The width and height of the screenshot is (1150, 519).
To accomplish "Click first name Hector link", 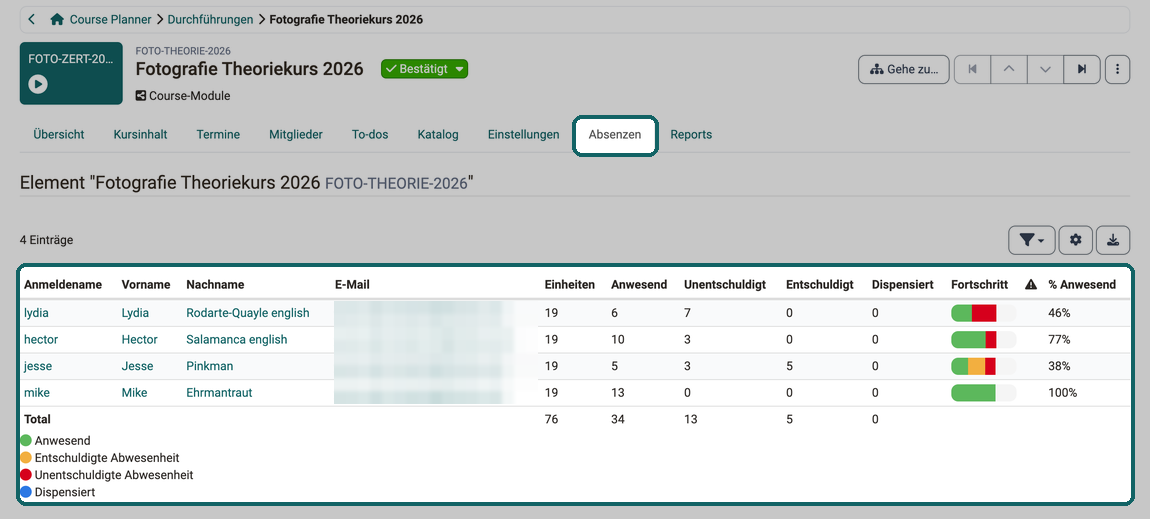I will 139,339.
